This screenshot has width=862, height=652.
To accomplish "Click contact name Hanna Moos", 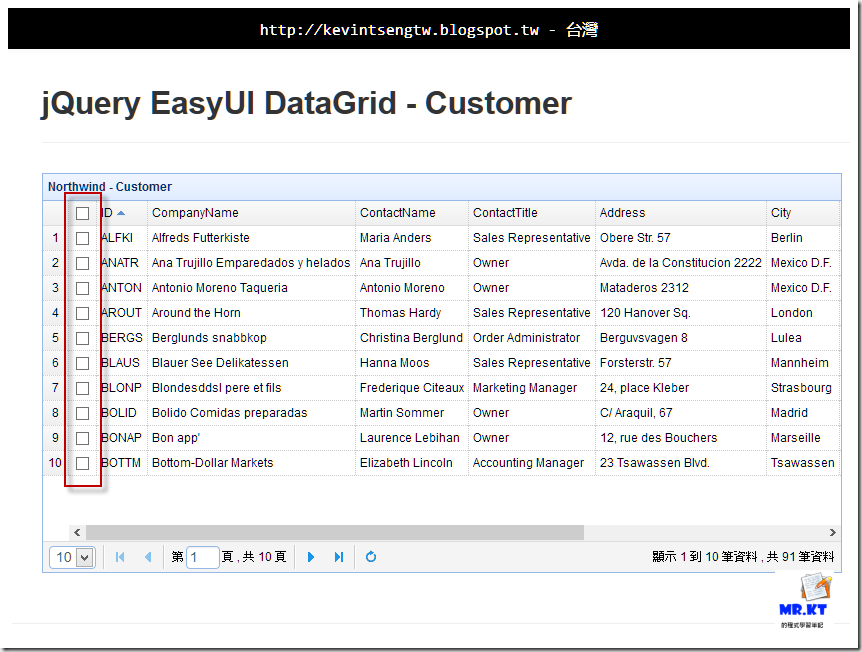I will click(394, 363).
